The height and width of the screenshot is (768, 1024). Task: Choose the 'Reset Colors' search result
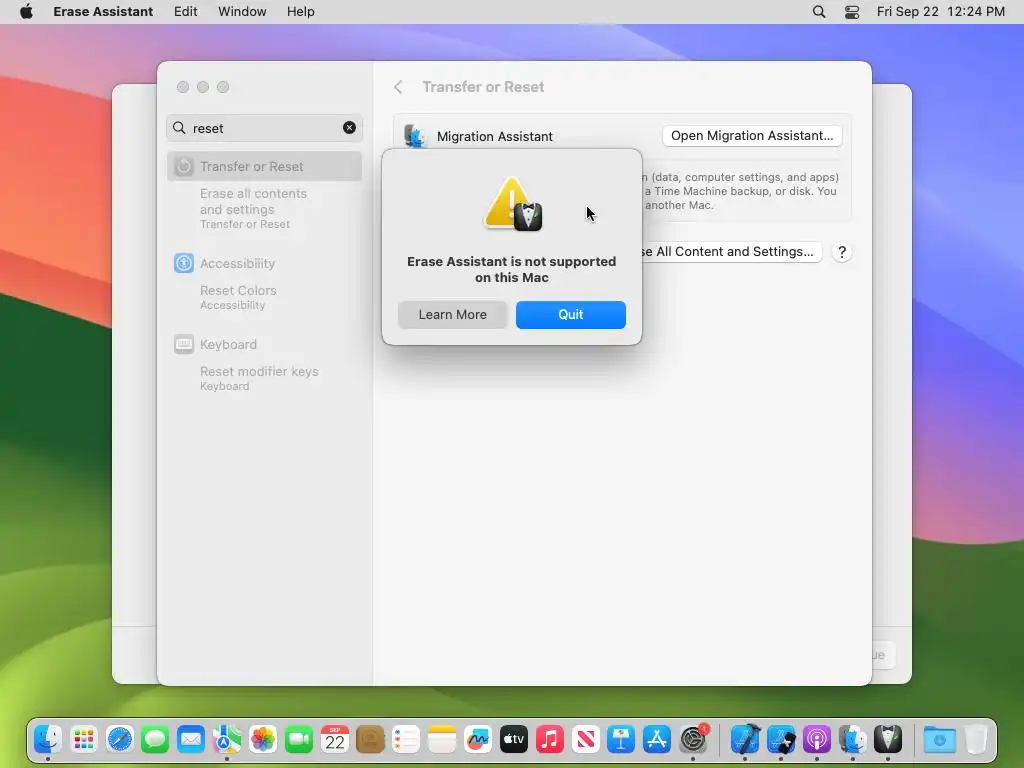coord(238,296)
